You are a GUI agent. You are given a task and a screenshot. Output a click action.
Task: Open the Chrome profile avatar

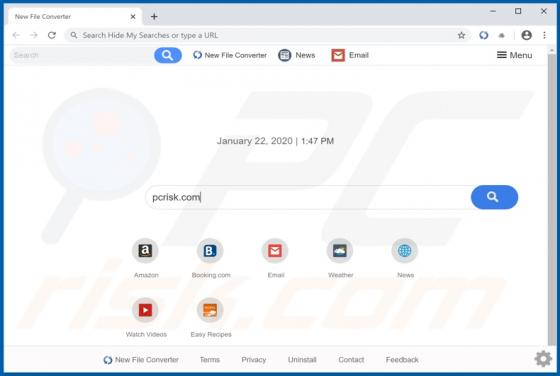click(x=526, y=35)
